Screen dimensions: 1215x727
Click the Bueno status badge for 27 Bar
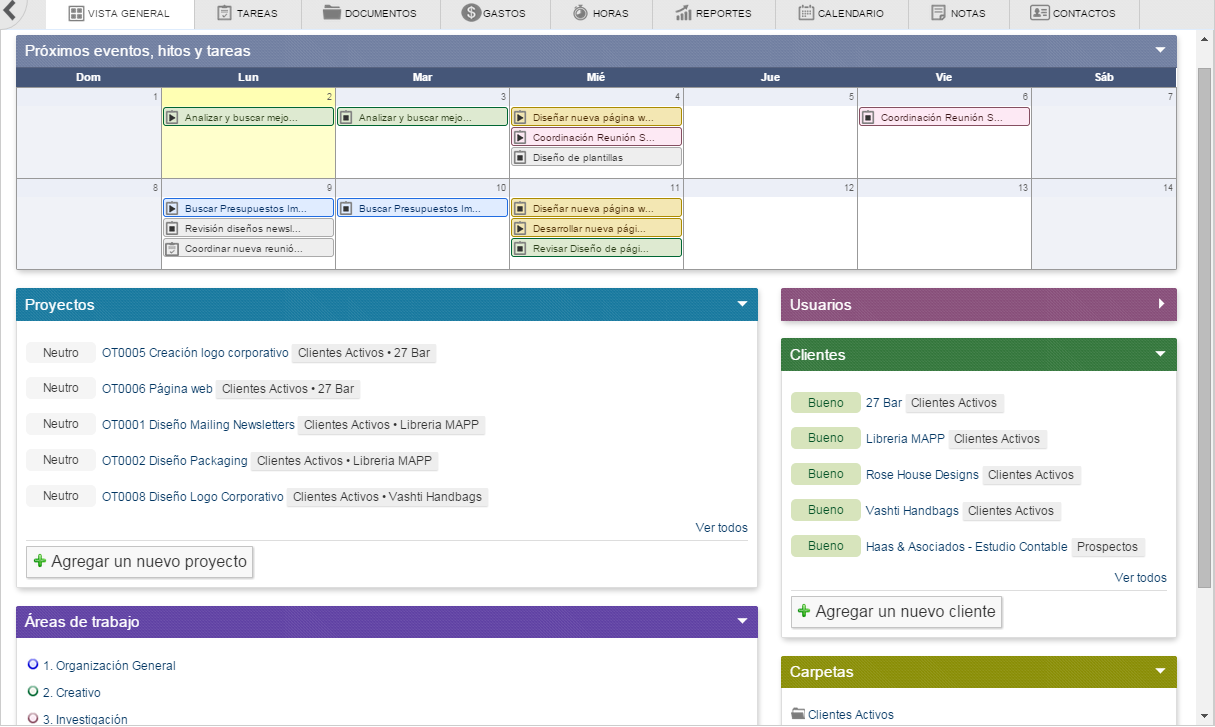[826, 402]
